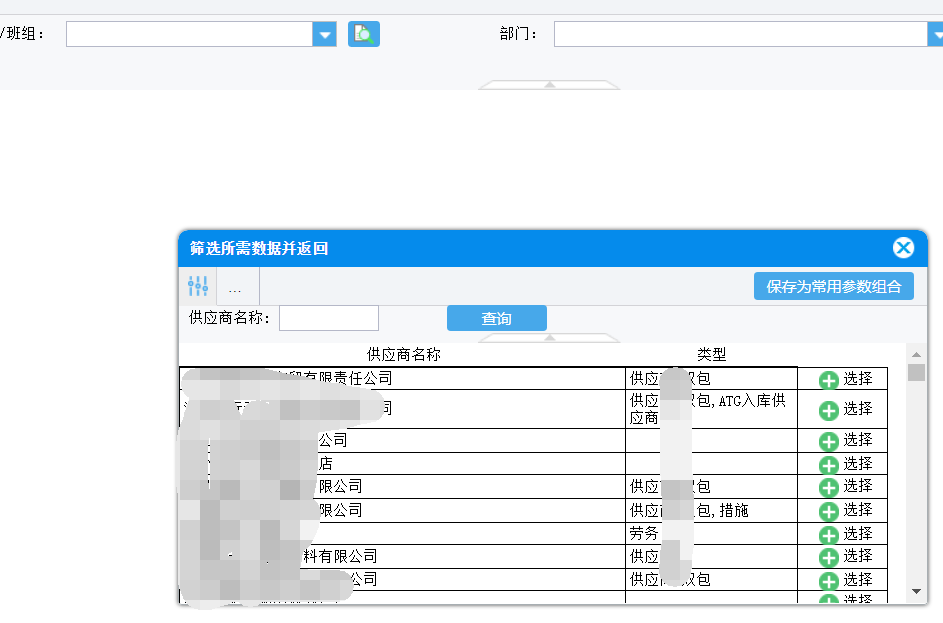Click the 供应商名称 column header
The width and height of the screenshot is (943, 623).
click(x=404, y=354)
